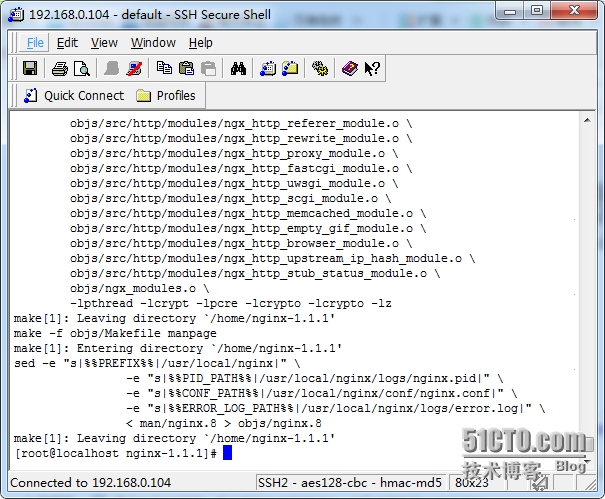Open the Settings gears icon

tap(320, 69)
